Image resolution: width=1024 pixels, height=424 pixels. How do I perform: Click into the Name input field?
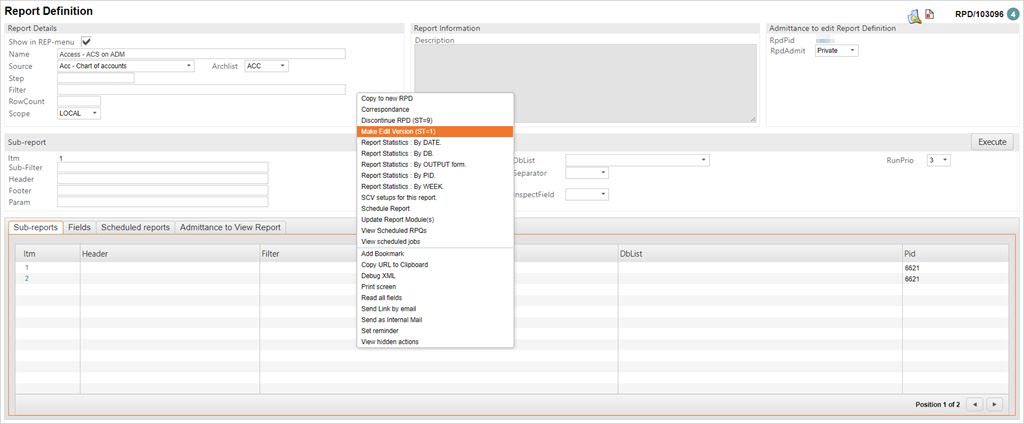pyautogui.click(x=200, y=54)
